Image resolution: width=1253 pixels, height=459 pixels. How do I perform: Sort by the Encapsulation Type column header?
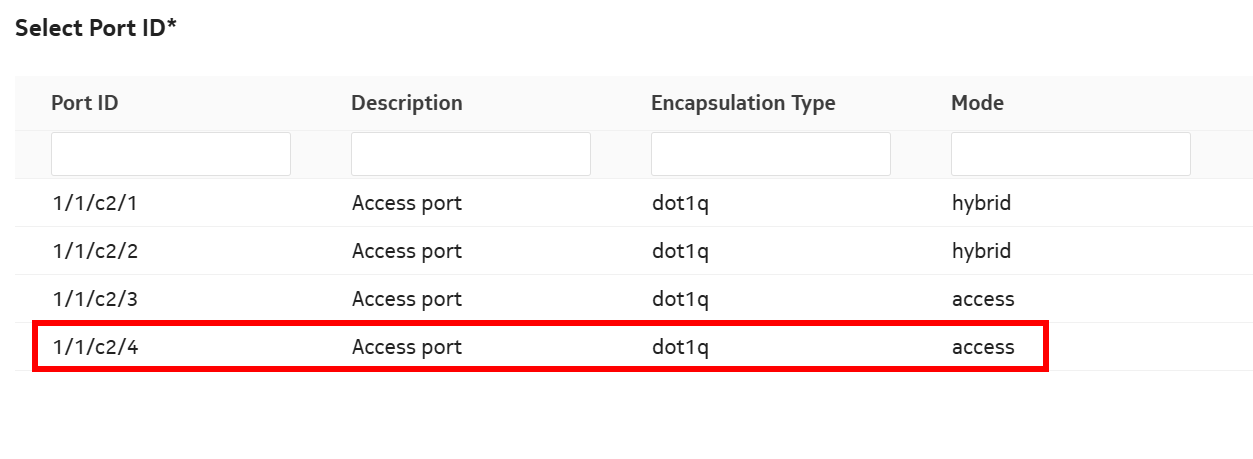(742, 103)
